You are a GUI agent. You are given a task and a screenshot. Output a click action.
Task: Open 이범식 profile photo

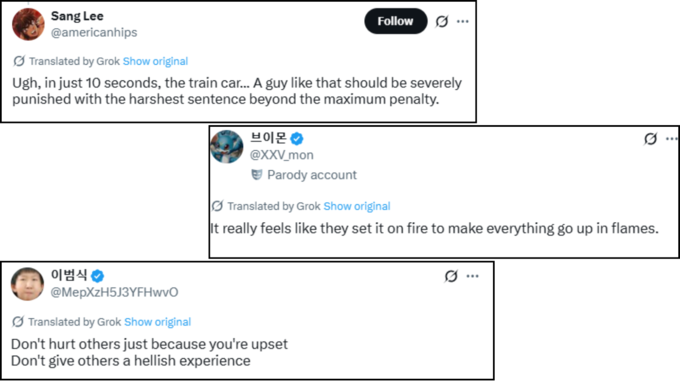click(27, 284)
